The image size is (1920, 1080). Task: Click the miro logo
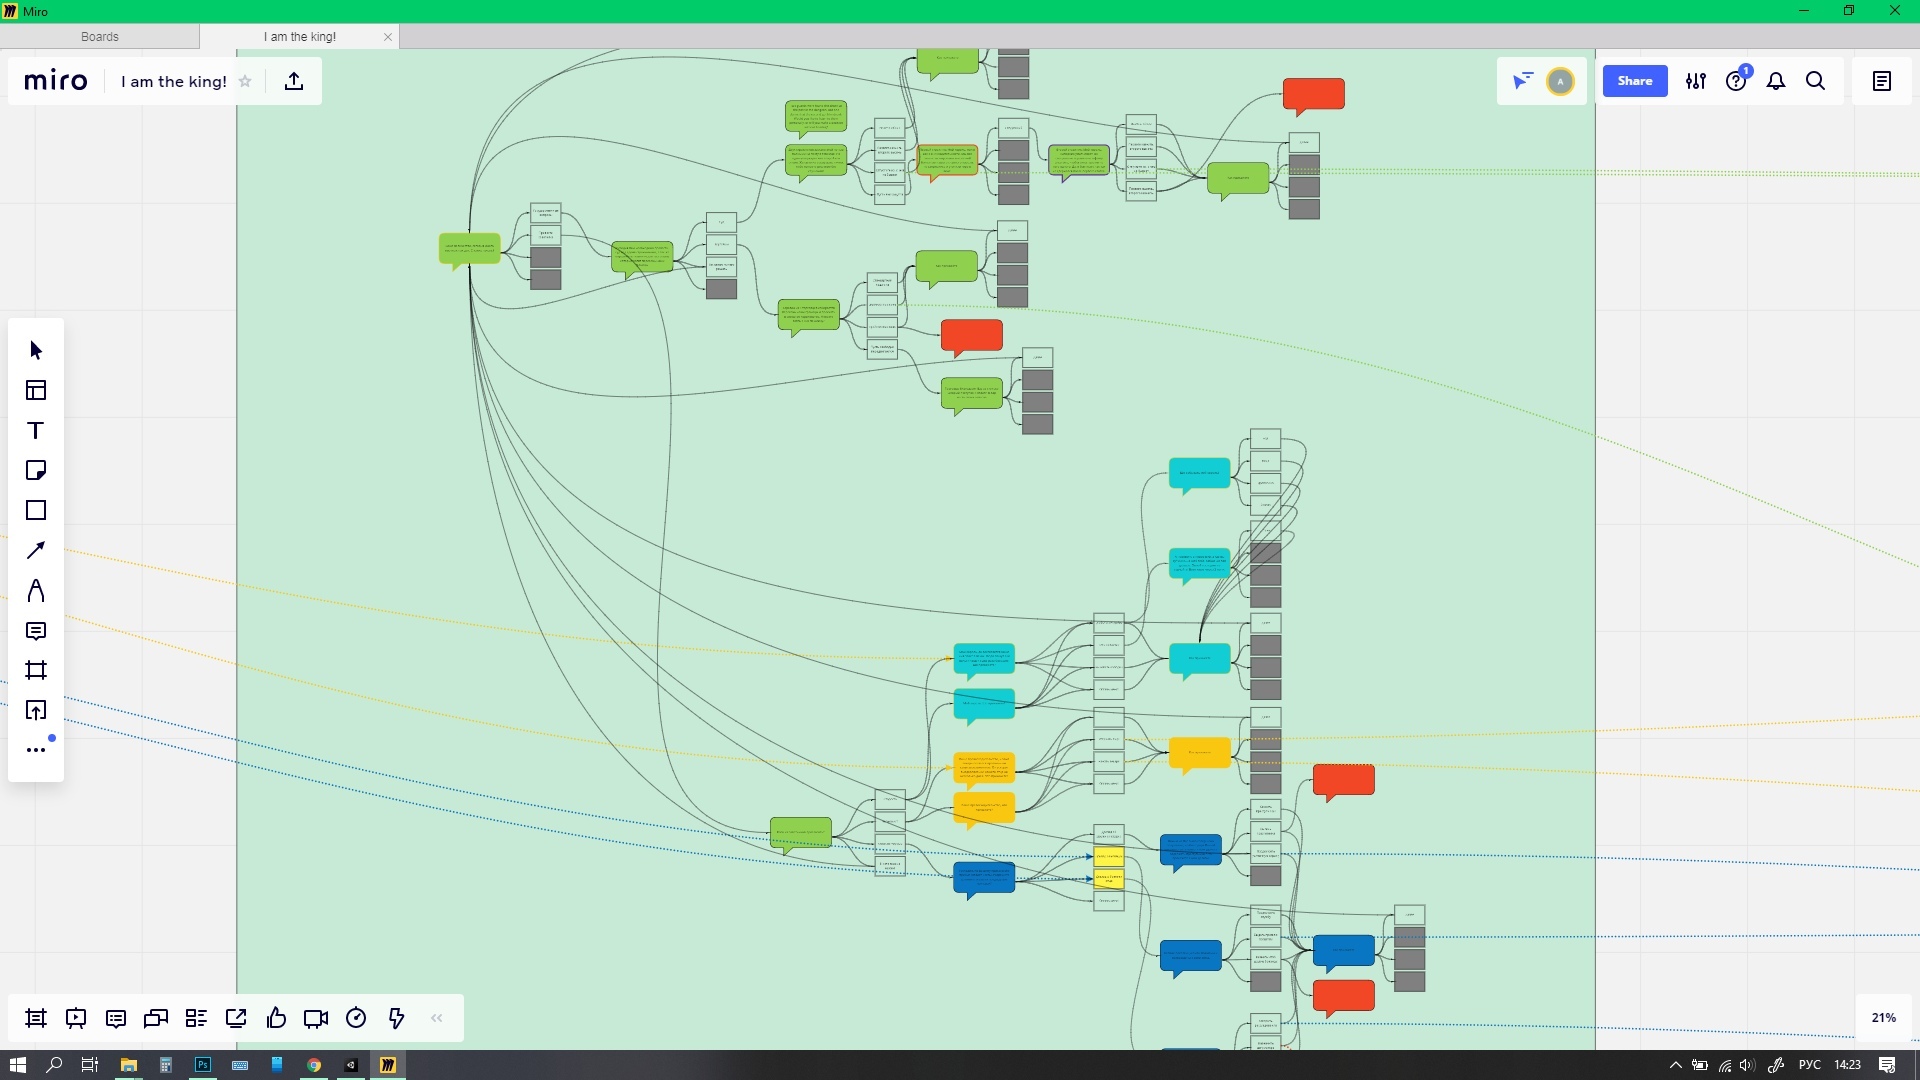(56, 81)
